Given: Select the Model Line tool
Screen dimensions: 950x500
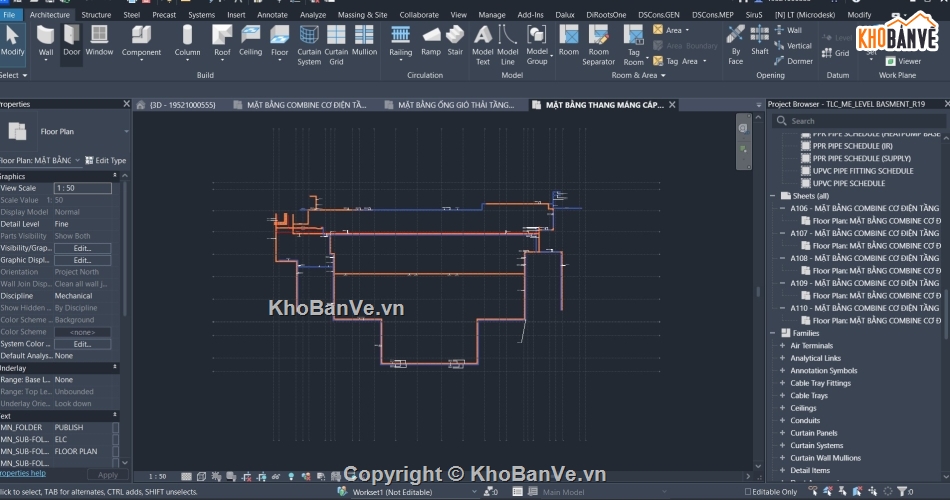Looking at the screenshot, I should pos(508,45).
